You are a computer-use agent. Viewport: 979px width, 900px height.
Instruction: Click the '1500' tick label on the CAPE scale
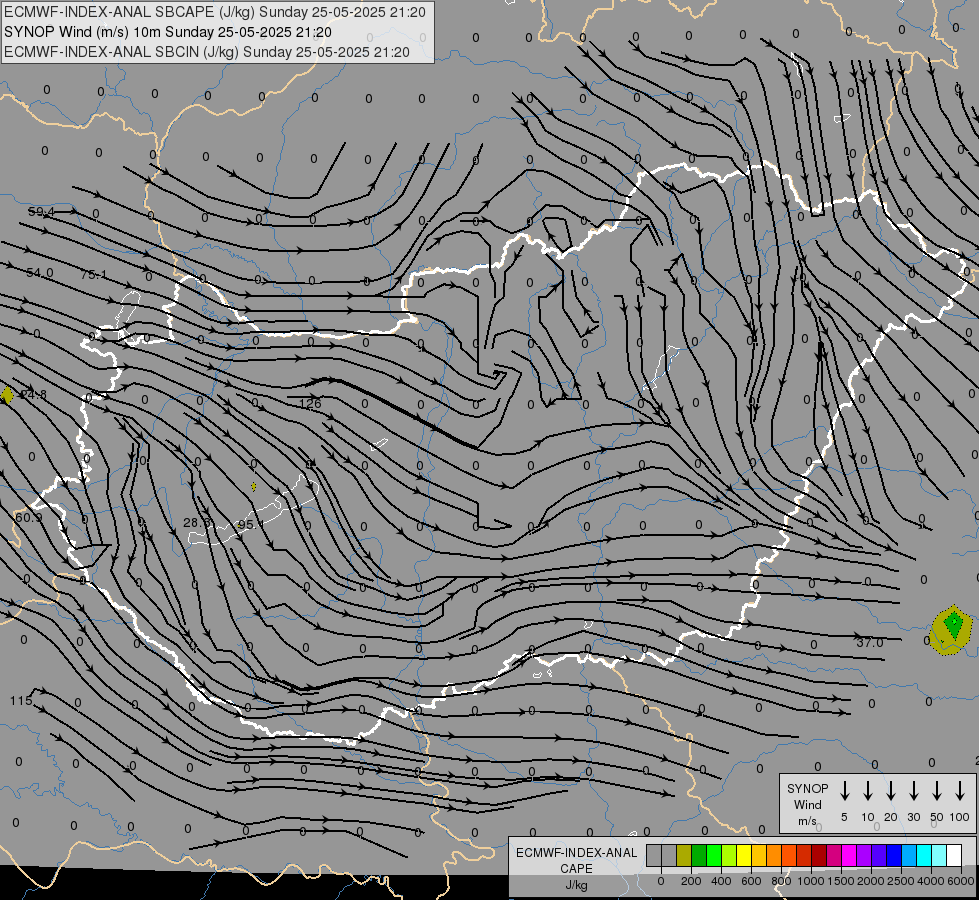(841, 881)
